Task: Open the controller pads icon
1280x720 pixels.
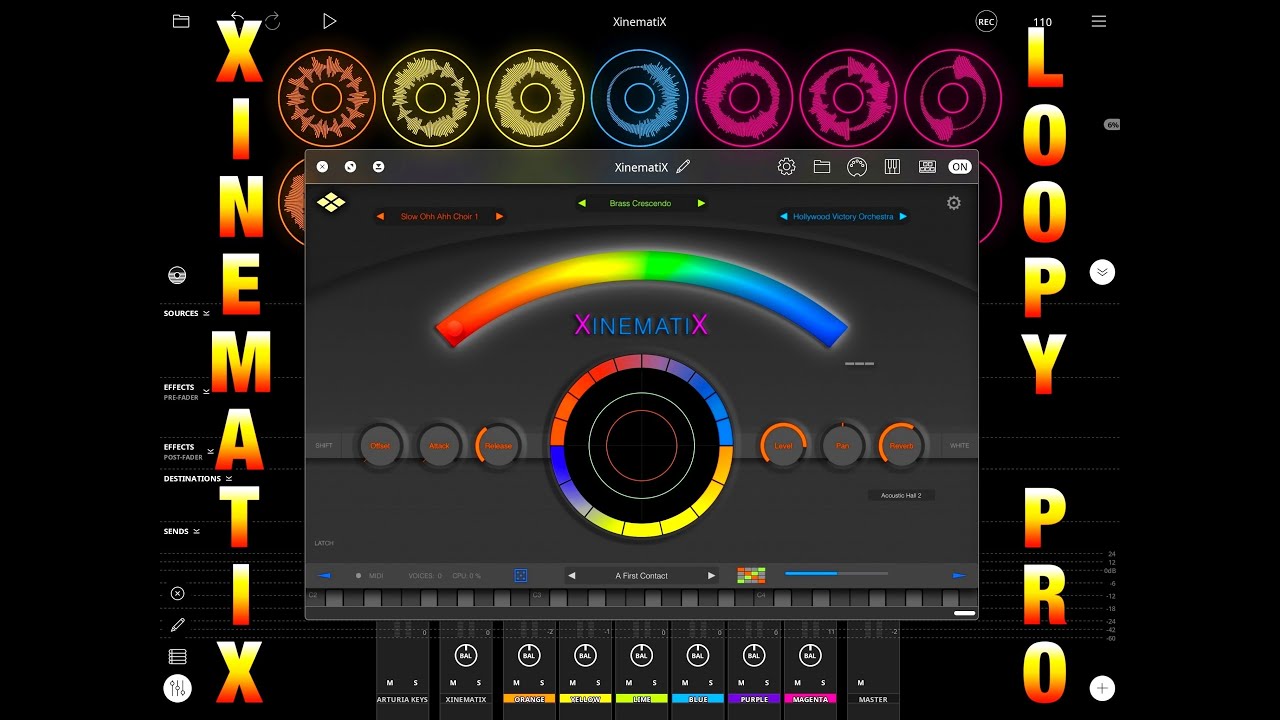Action: click(x=927, y=167)
